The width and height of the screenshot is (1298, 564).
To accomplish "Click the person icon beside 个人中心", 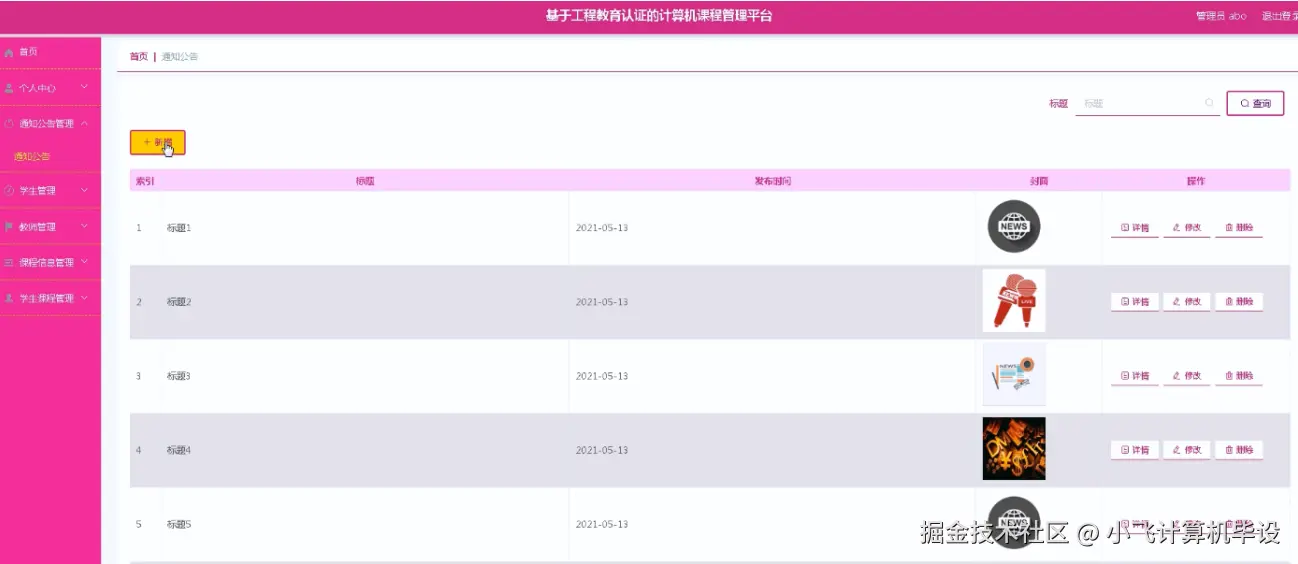I will tap(10, 88).
